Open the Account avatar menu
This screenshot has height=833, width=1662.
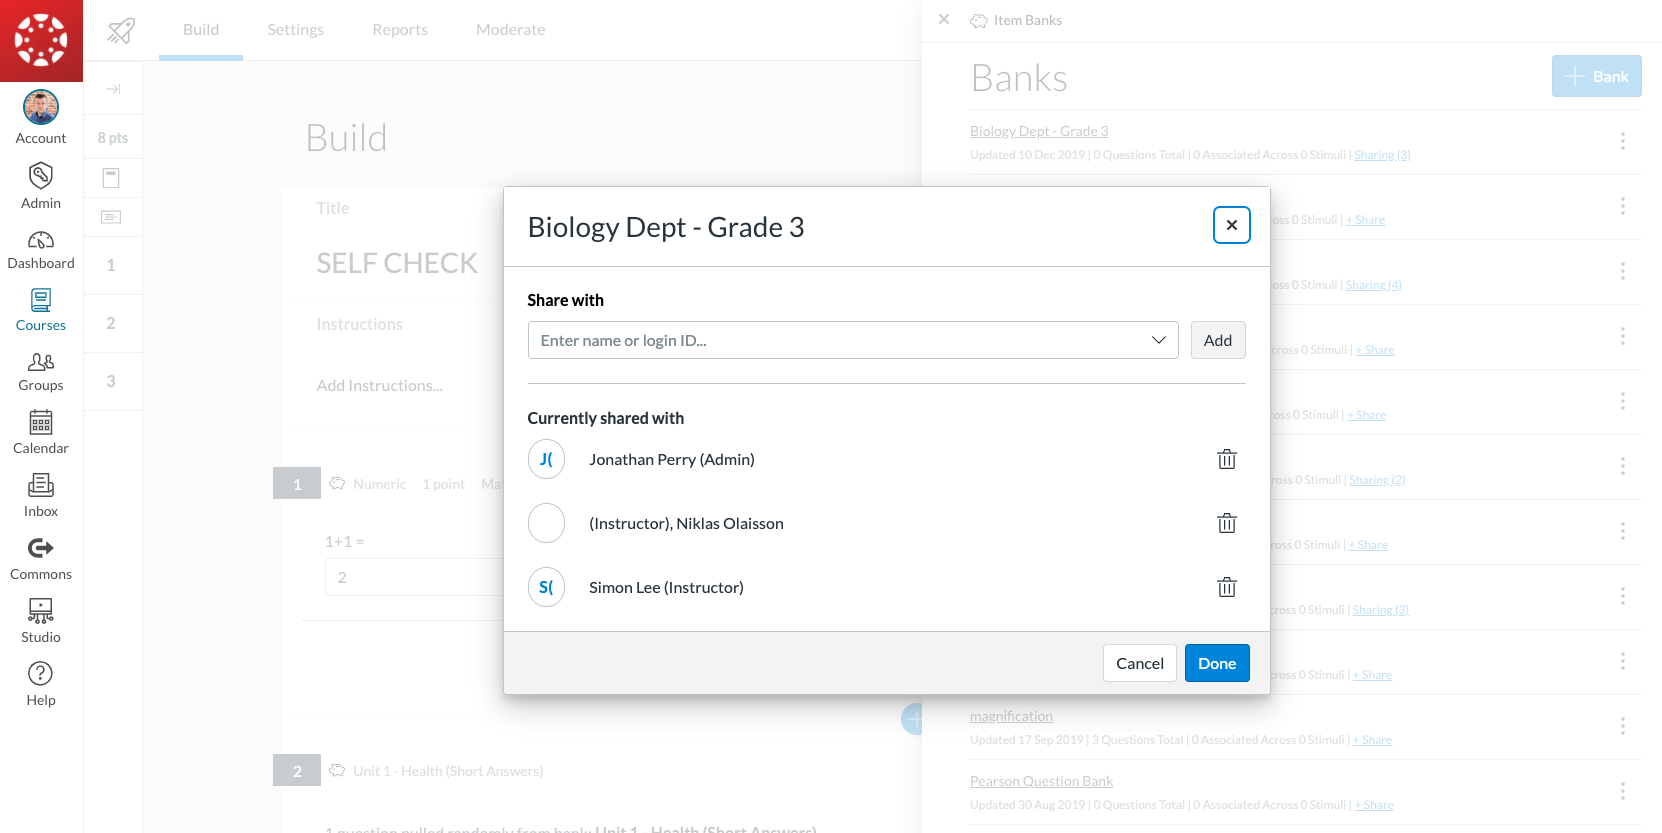41,118
